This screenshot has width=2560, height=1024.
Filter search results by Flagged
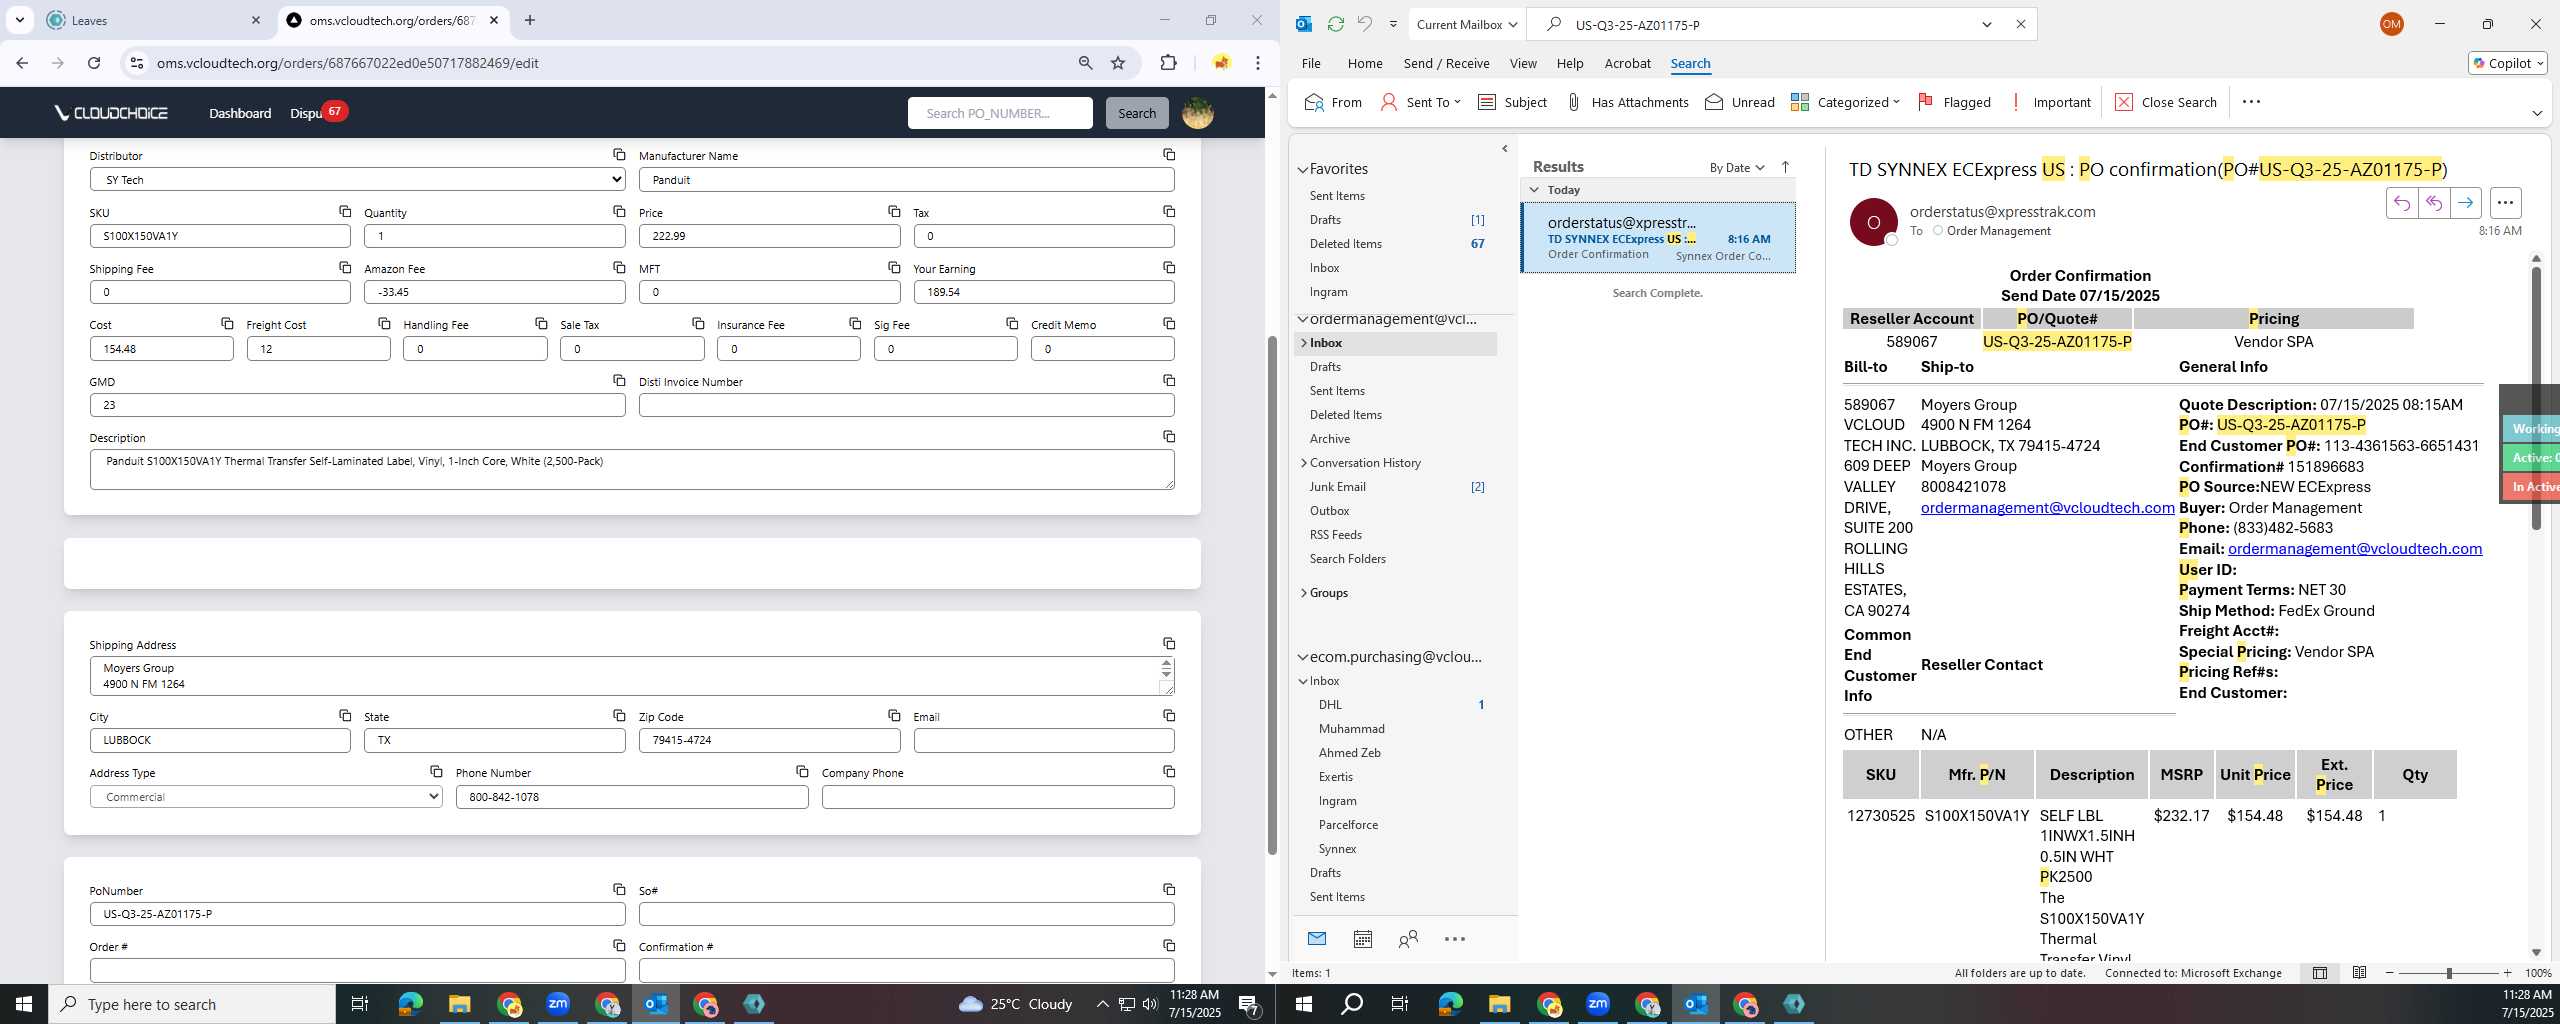[1954, 102]
